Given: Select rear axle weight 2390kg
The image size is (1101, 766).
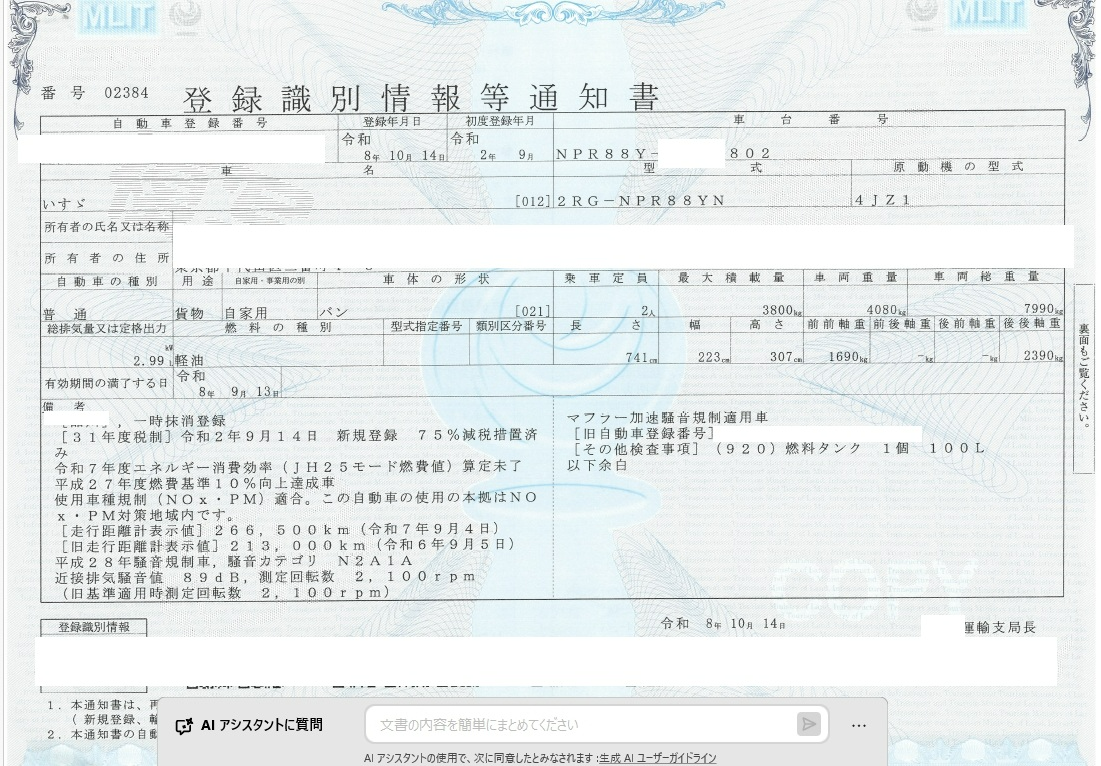Looking at the screenshot, I should pos(1043,356).
